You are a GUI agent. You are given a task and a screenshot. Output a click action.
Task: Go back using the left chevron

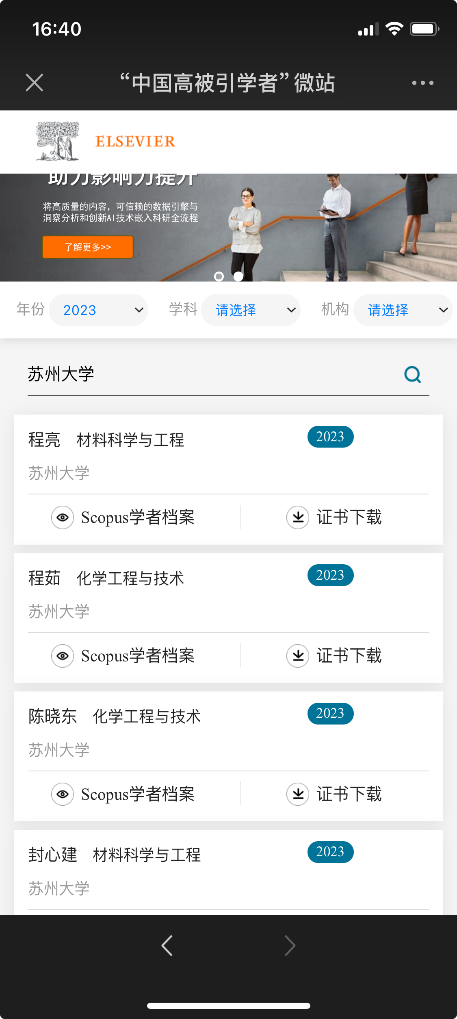click(x=167, y=946)
